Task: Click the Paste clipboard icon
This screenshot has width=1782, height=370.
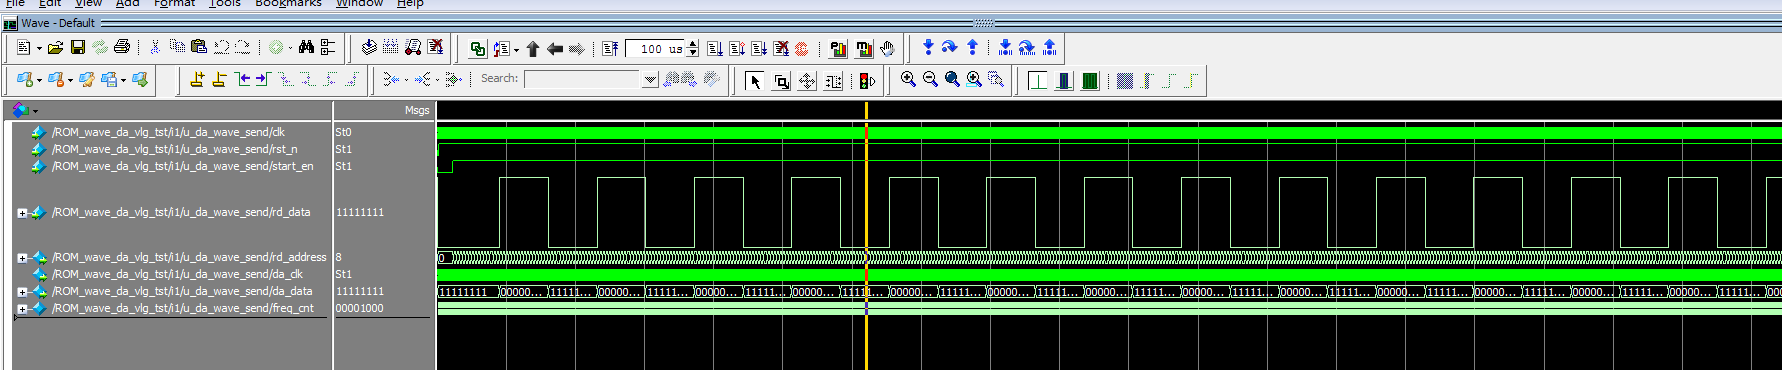Action: 198,47
